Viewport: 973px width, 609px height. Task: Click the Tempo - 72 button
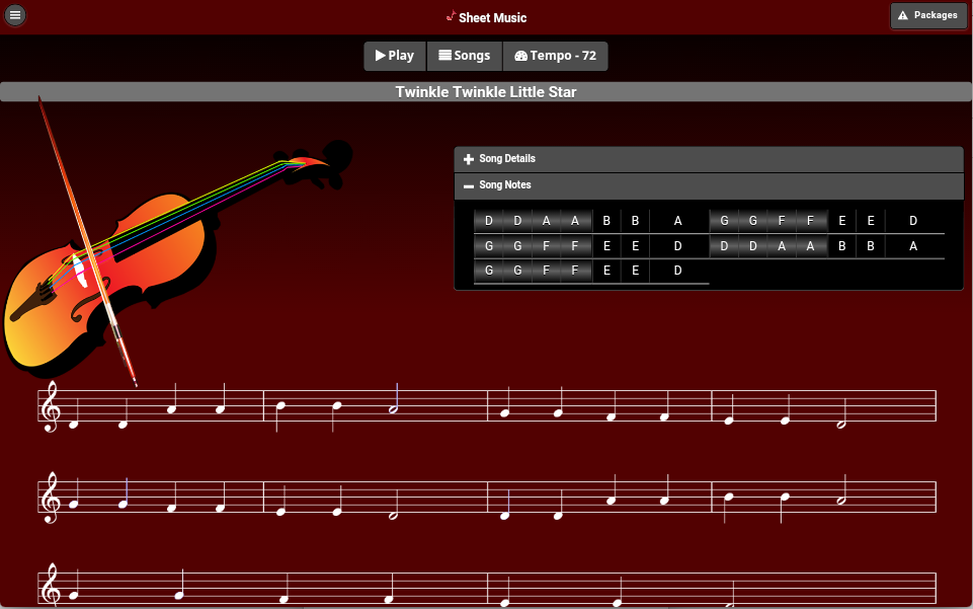pos(555,56)
